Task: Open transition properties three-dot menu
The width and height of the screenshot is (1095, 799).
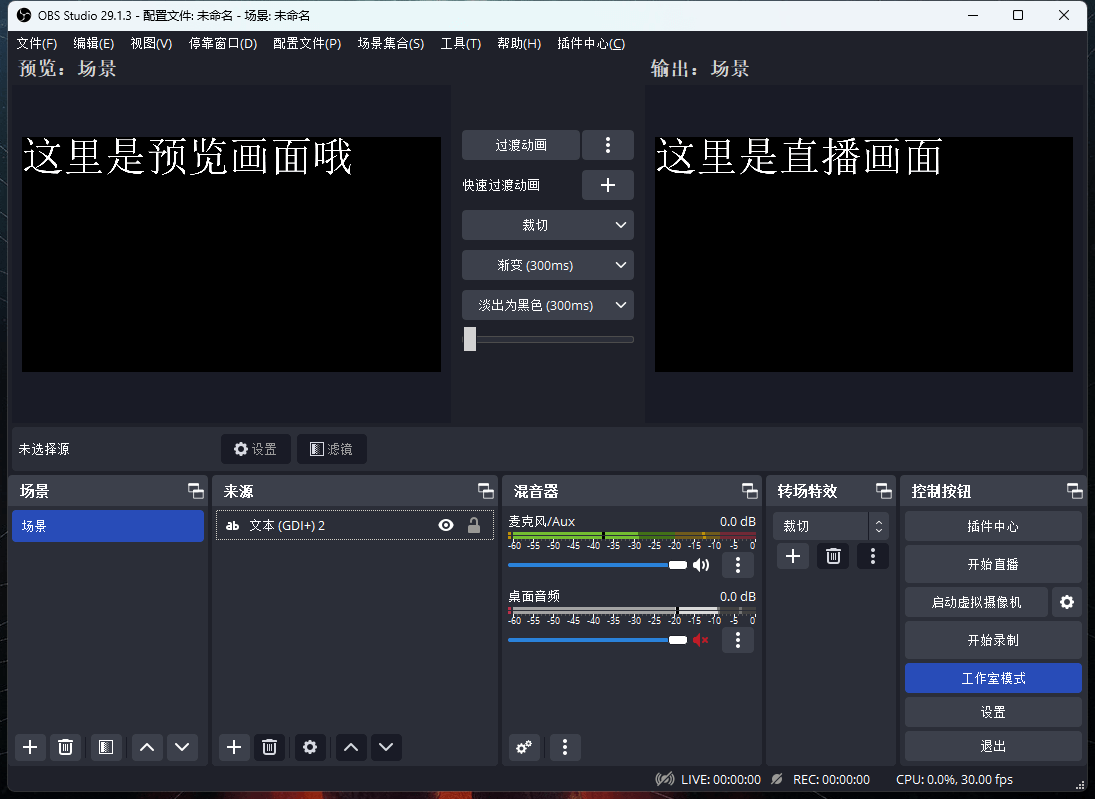Action: click(873, 556)
